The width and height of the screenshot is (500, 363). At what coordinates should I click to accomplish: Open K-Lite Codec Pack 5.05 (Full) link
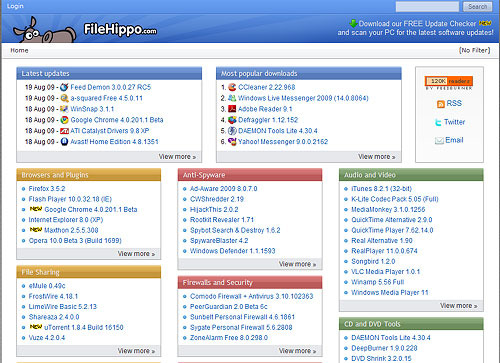point(395,199)
